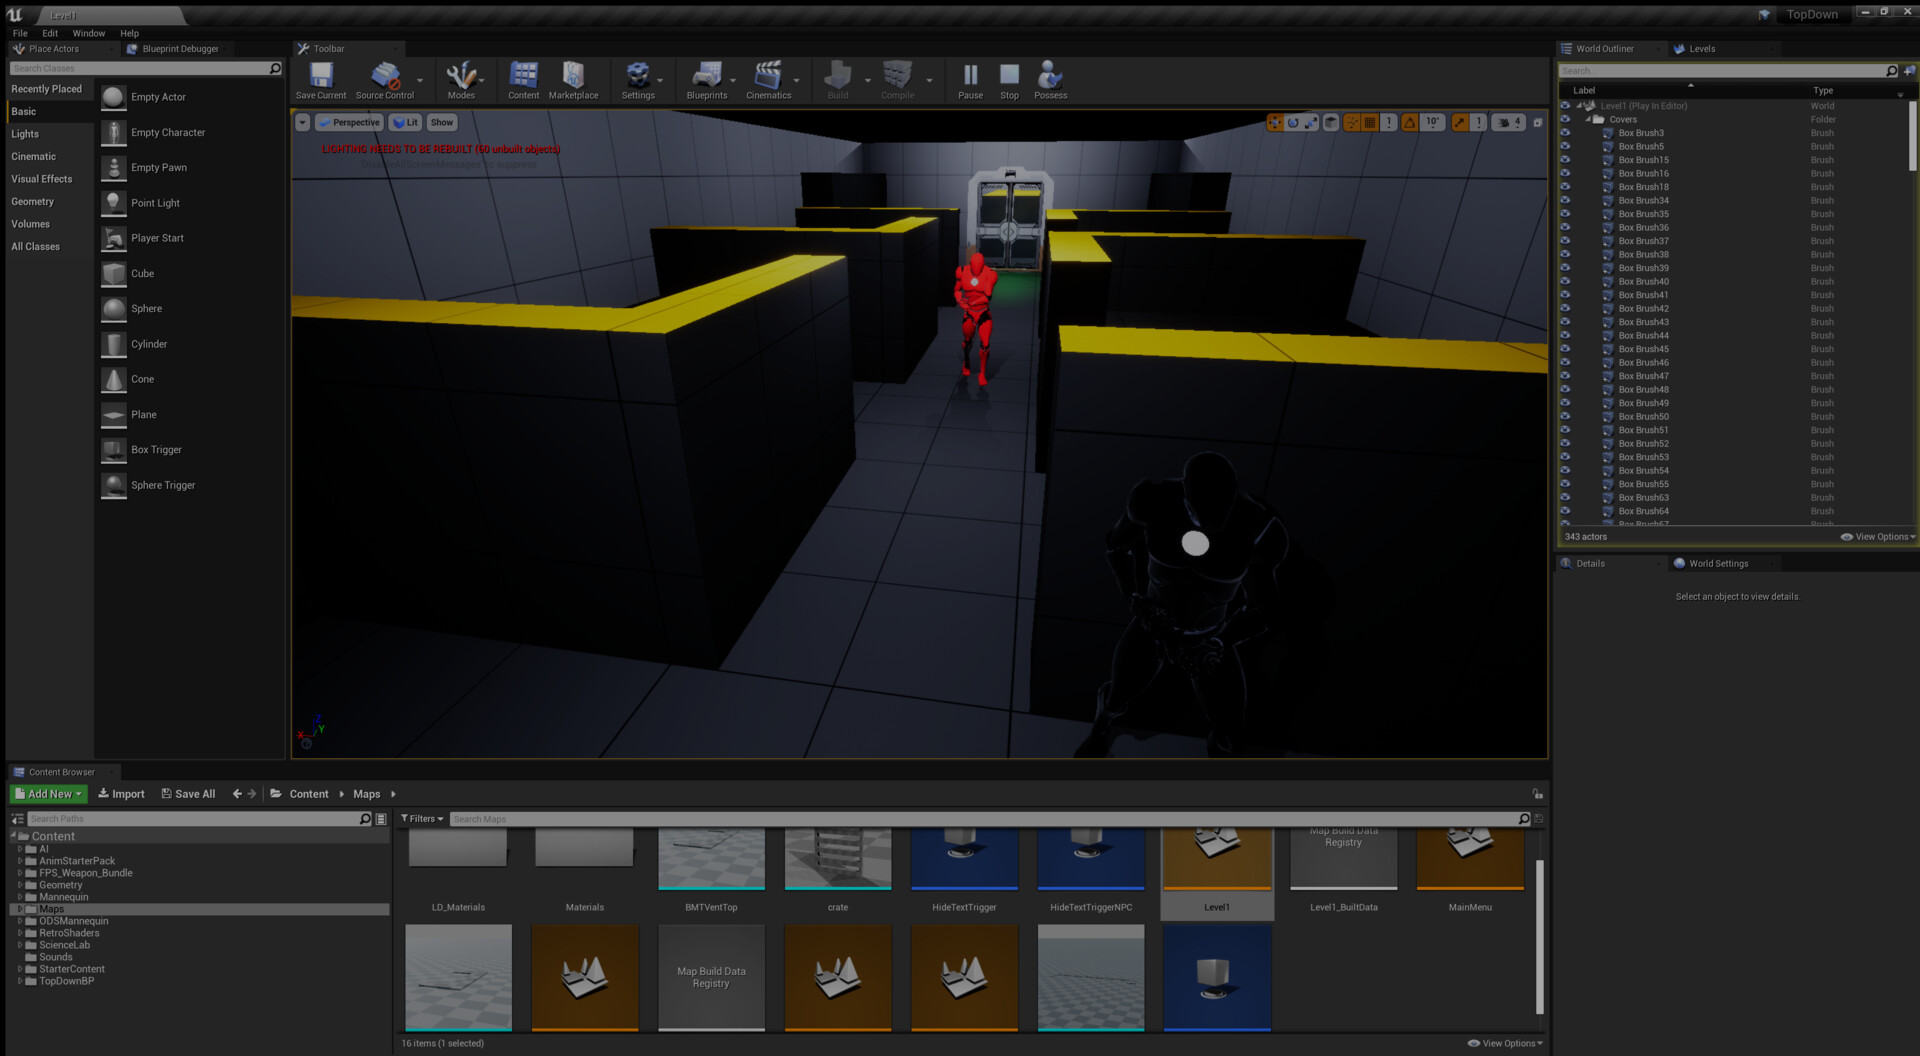Click the surface snapping icon

click(x=1352, y=122)
